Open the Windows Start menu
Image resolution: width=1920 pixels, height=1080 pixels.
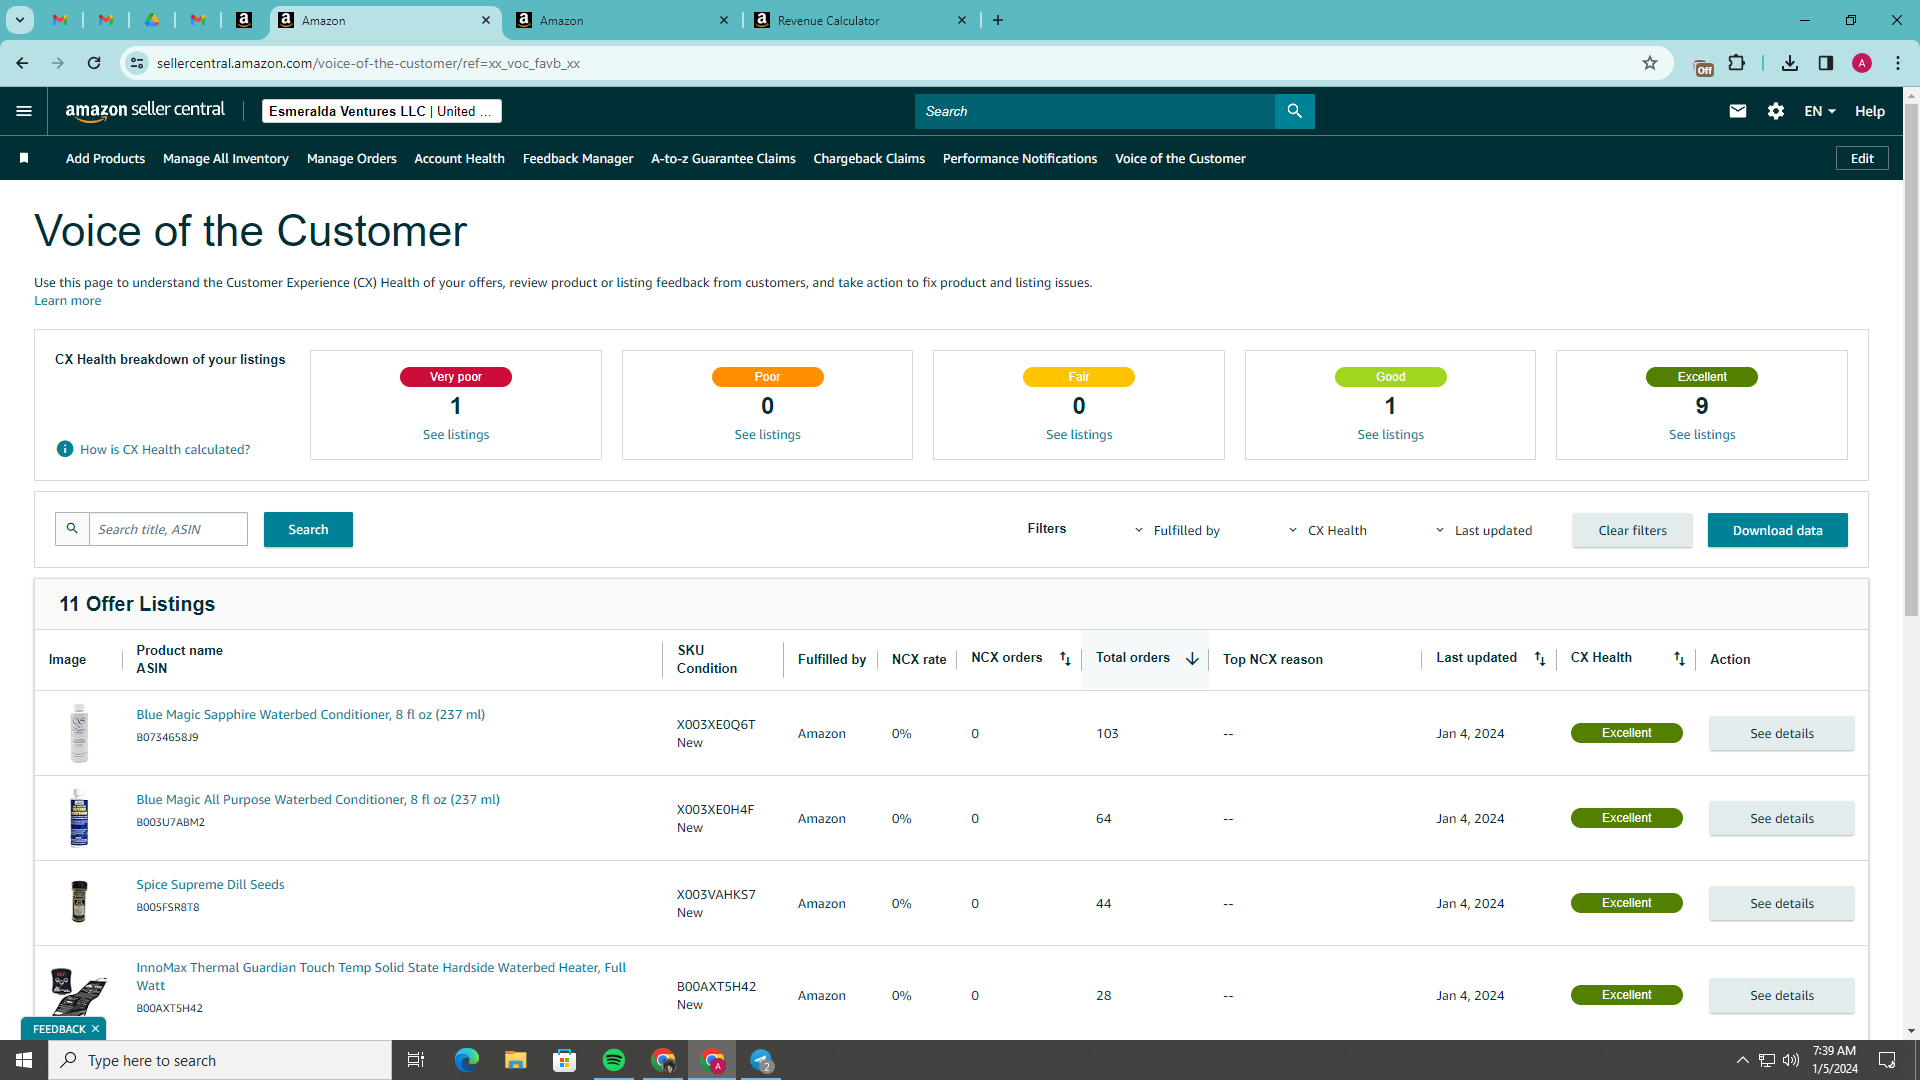[24, 1060]
